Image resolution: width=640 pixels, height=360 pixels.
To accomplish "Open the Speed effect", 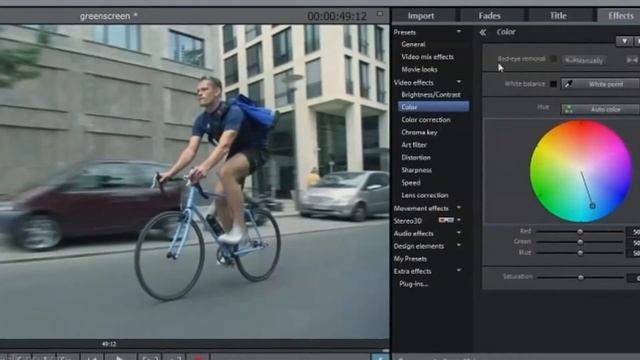I will click(411, 183).
